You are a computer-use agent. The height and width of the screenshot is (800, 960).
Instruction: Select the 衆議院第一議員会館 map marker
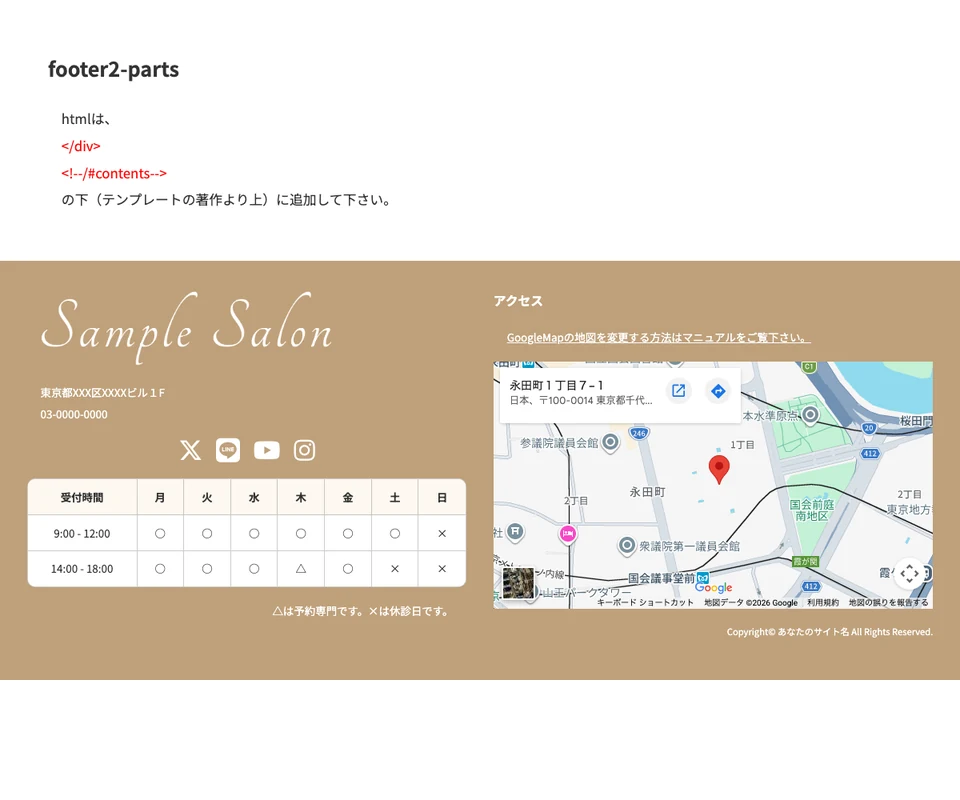627,546
